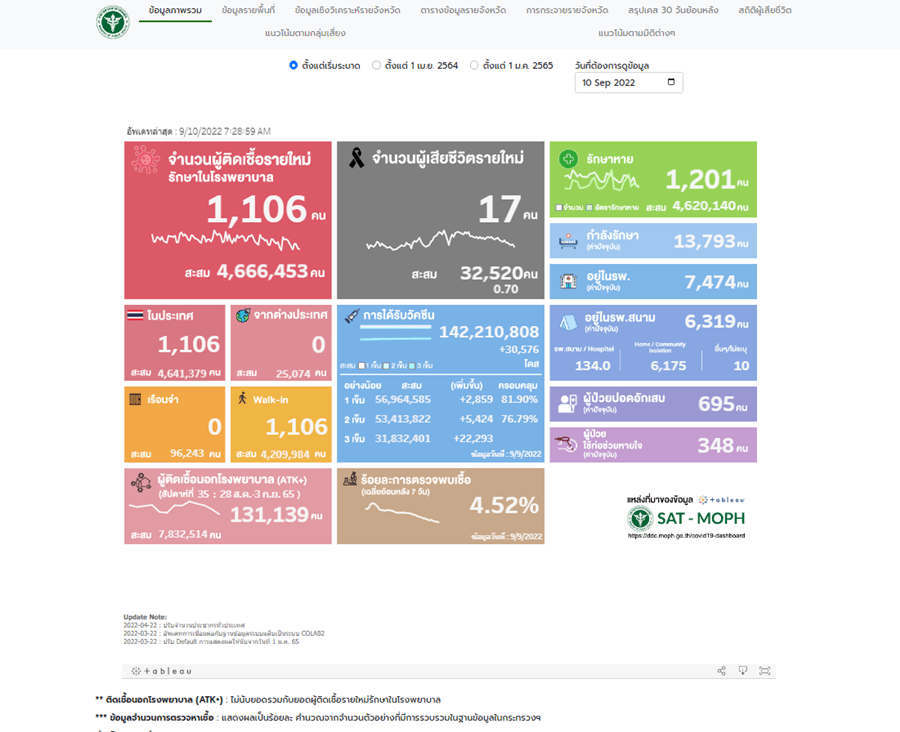This screenshot has width=900, height=732.
Task: Go to 'สถิติผู้เสียชีวิต' tab
Action: coord(765,10)
